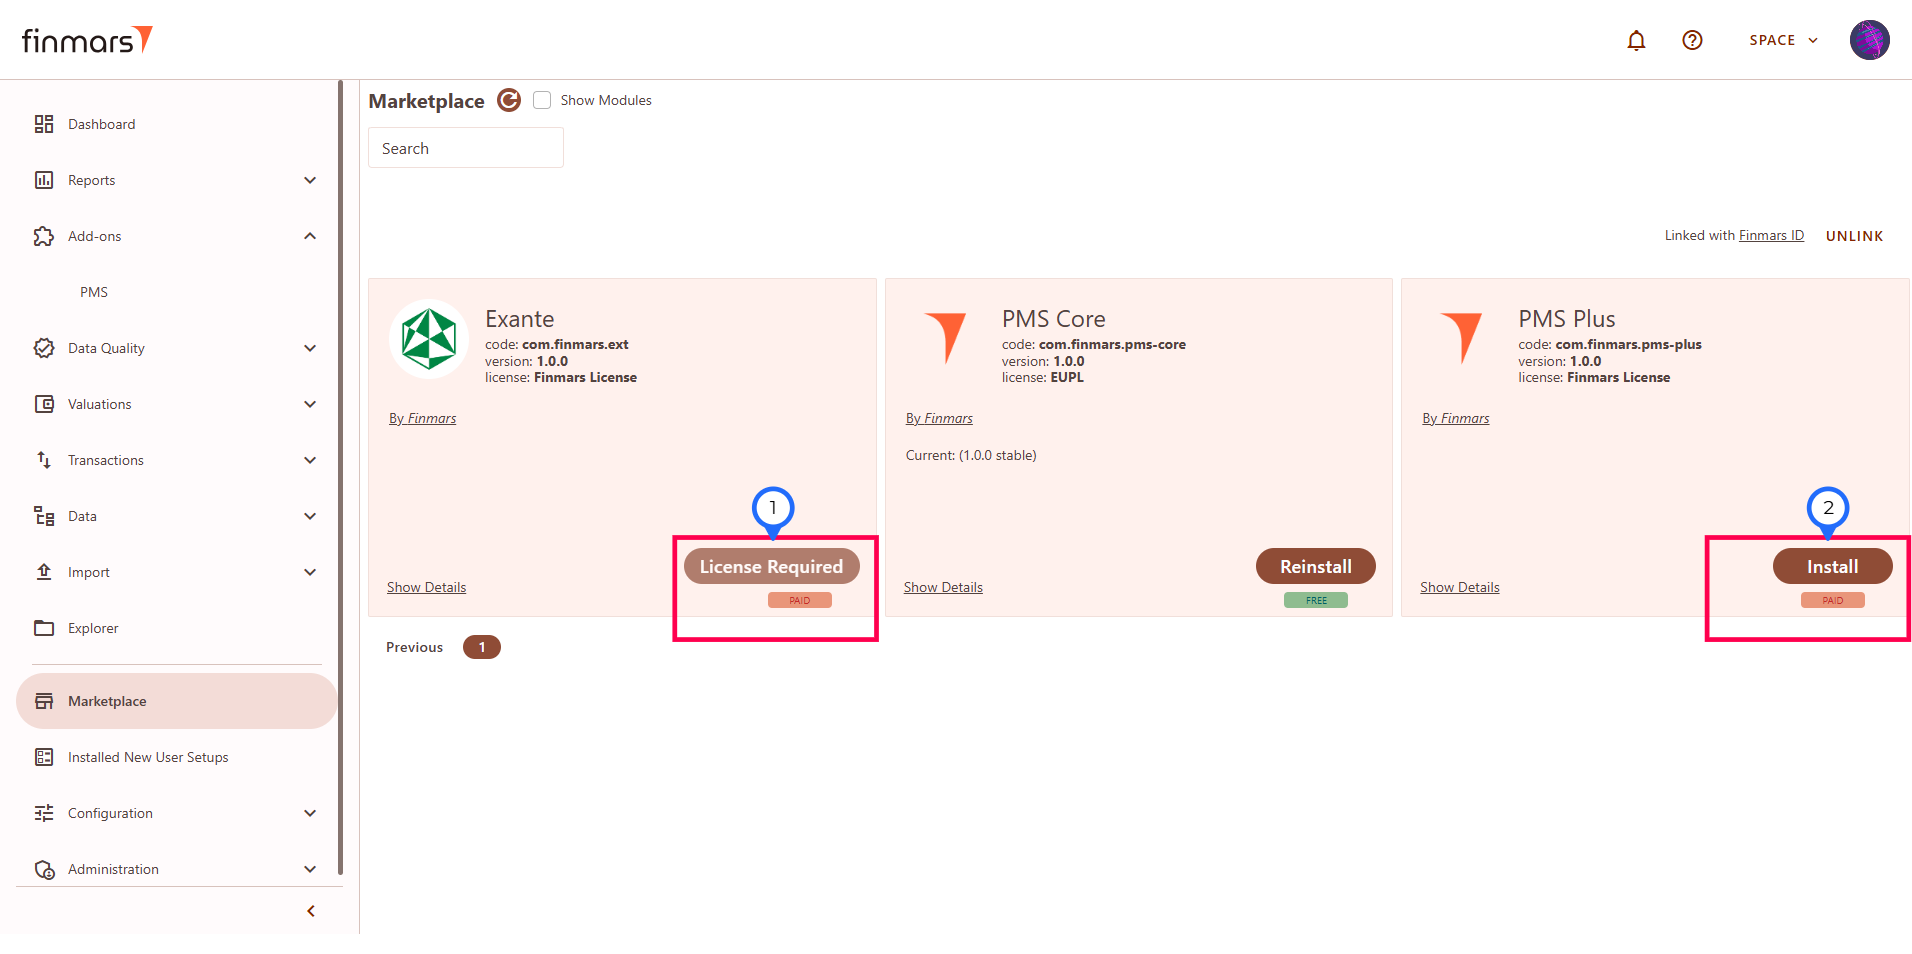Click the Data tree icon
The image size is (1912, 954).
point(44,516)
